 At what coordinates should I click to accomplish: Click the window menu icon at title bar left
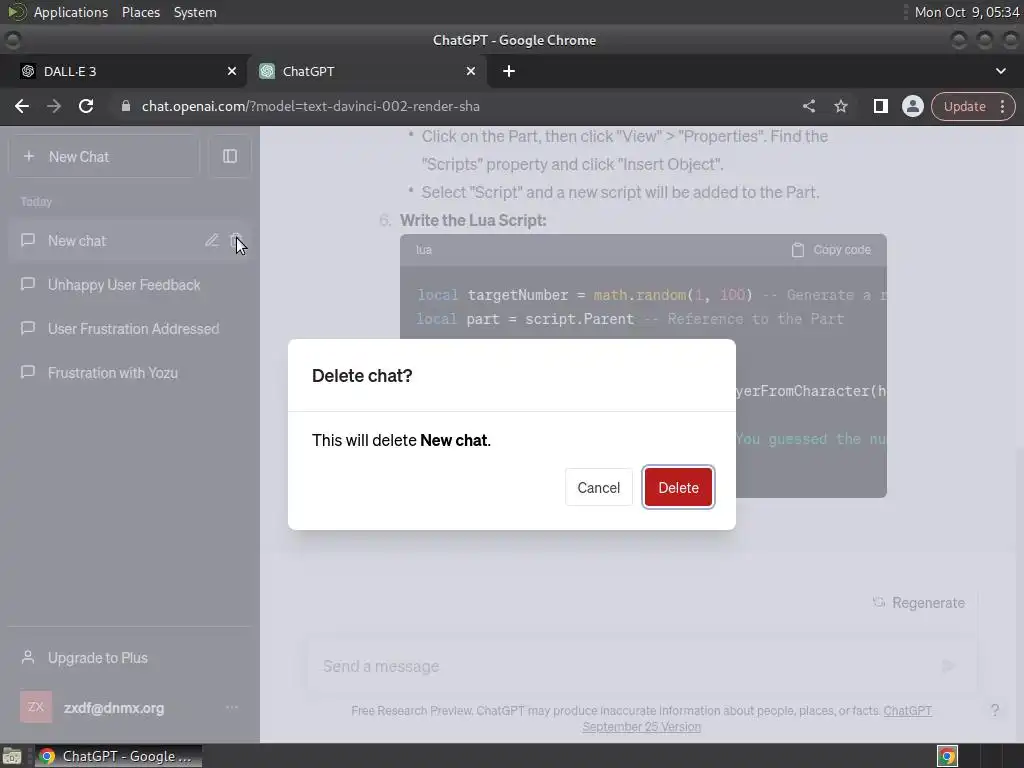pos(12,40)
